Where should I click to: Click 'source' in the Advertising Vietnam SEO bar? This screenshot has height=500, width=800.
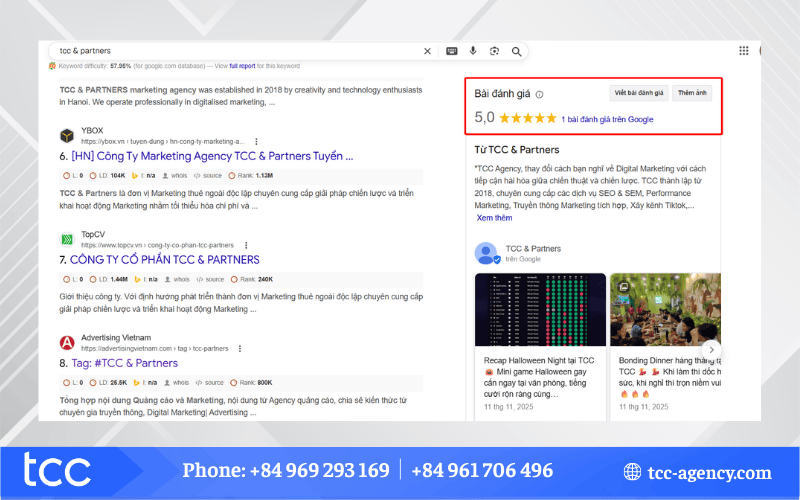pos(210,383)
